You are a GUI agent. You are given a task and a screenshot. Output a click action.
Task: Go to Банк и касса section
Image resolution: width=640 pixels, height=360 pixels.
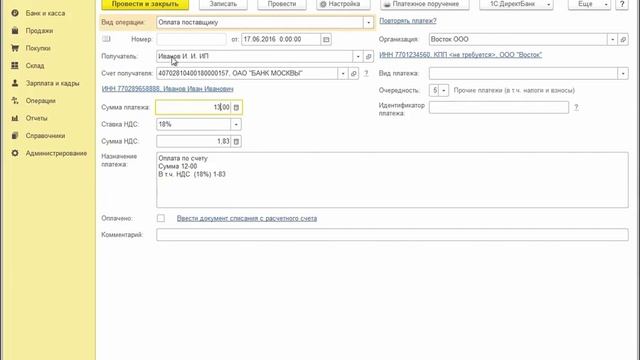[45, 13]
